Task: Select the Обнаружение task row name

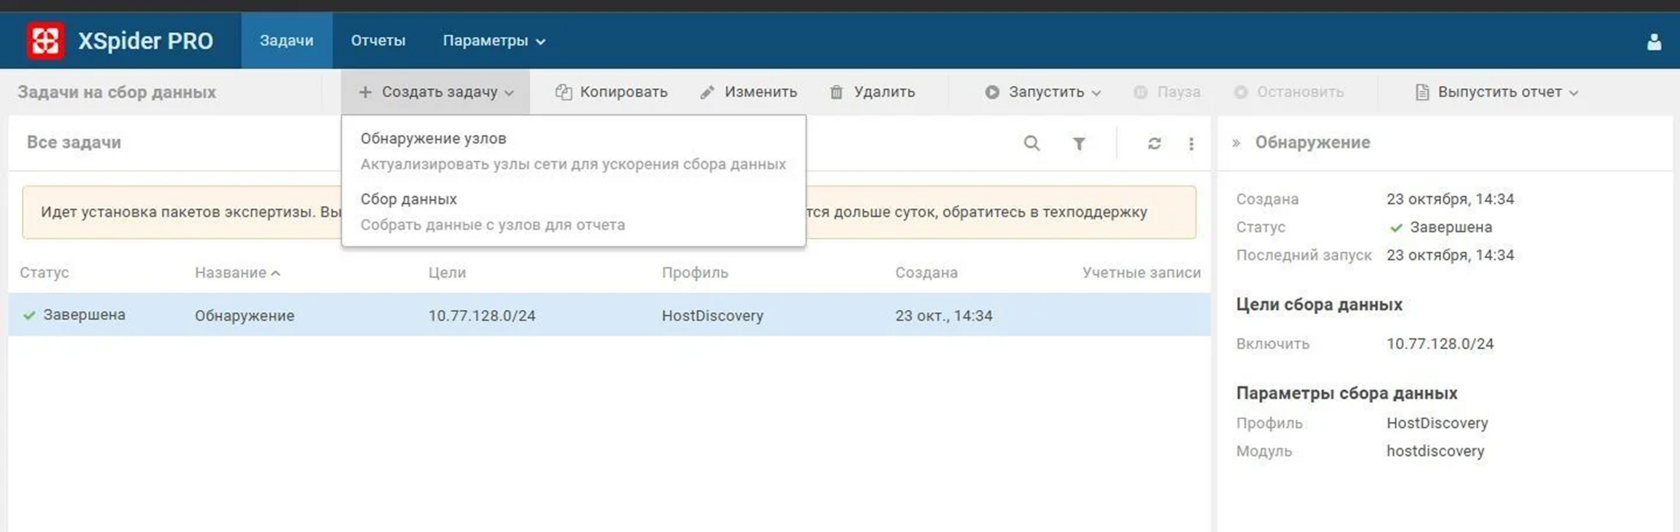Action: (244, 316)
